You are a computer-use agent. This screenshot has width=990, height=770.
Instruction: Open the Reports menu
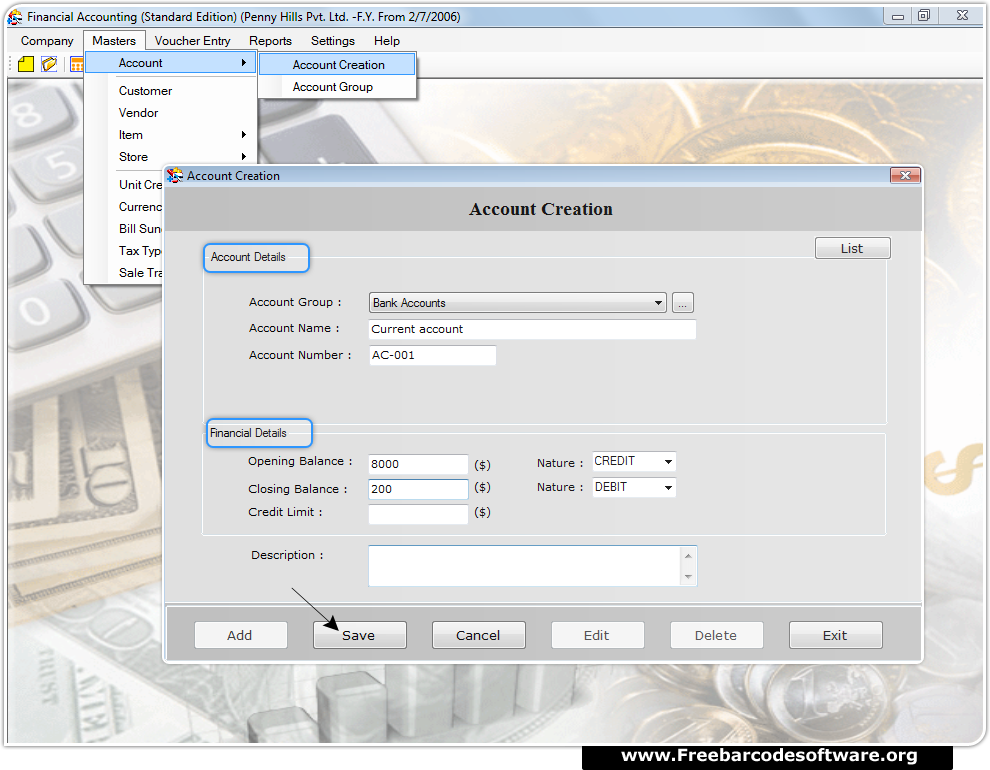[270, 41]
